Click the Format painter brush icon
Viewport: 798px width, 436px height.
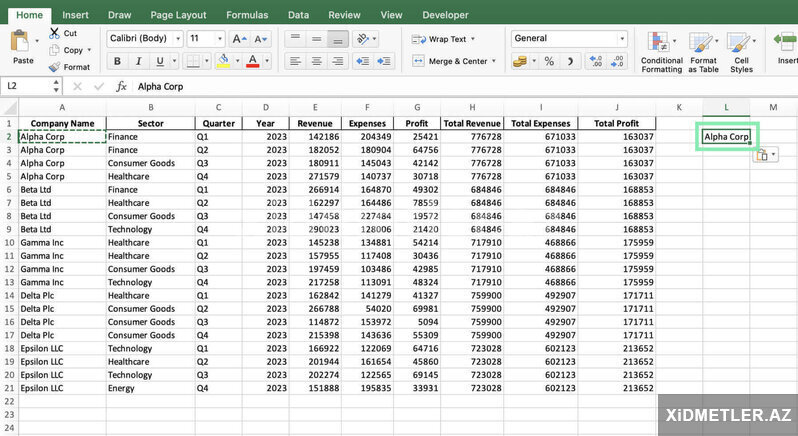click(54, 67)
